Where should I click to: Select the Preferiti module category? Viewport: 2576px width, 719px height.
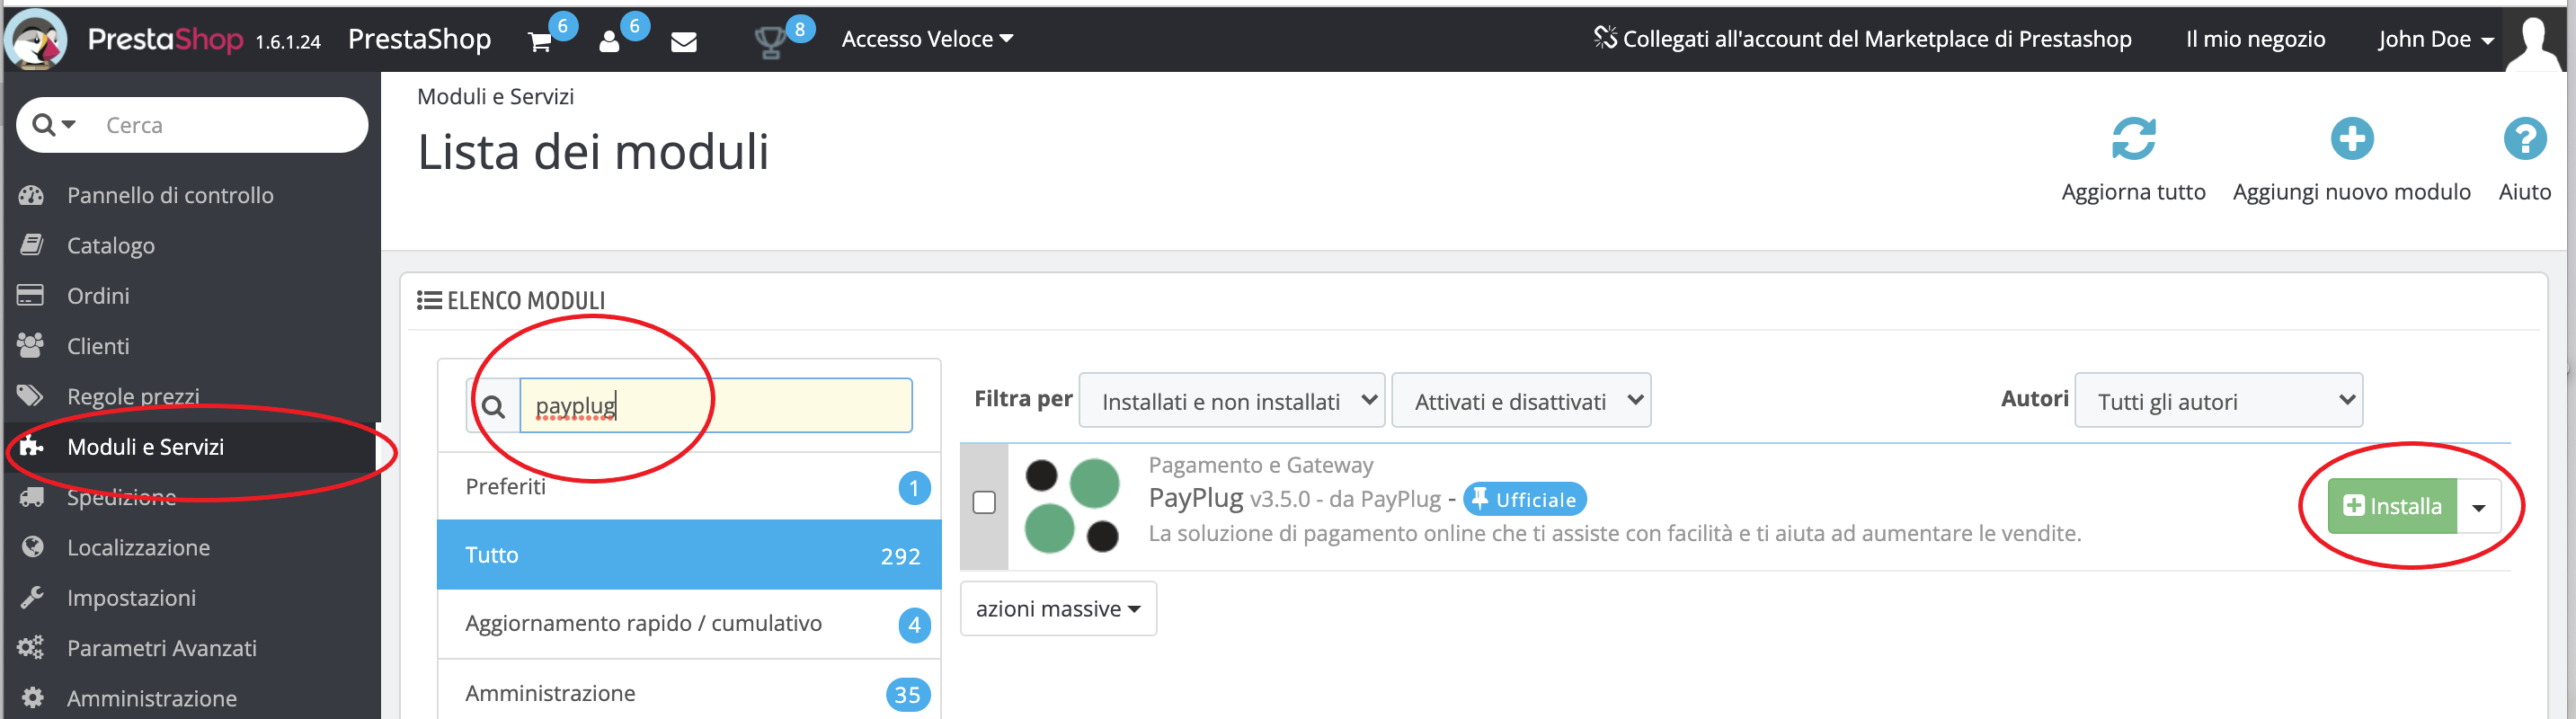[689, 487]
